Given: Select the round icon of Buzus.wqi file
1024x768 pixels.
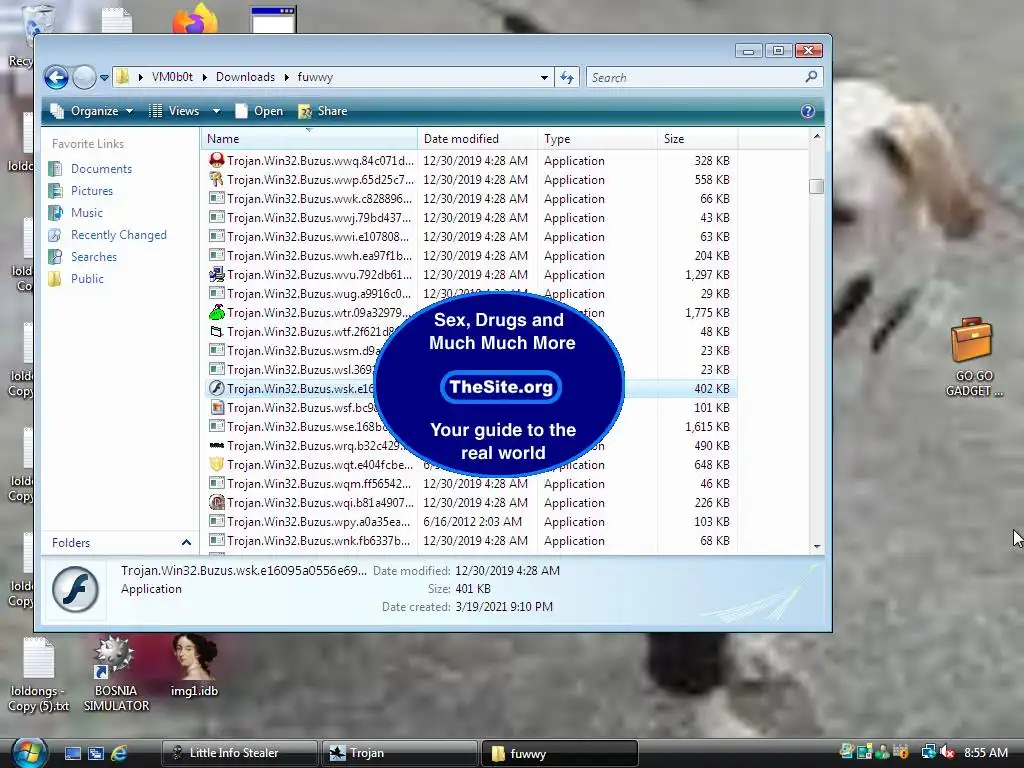Looking at the screenshot, I should pyautogui.click(x=217, y=502).
